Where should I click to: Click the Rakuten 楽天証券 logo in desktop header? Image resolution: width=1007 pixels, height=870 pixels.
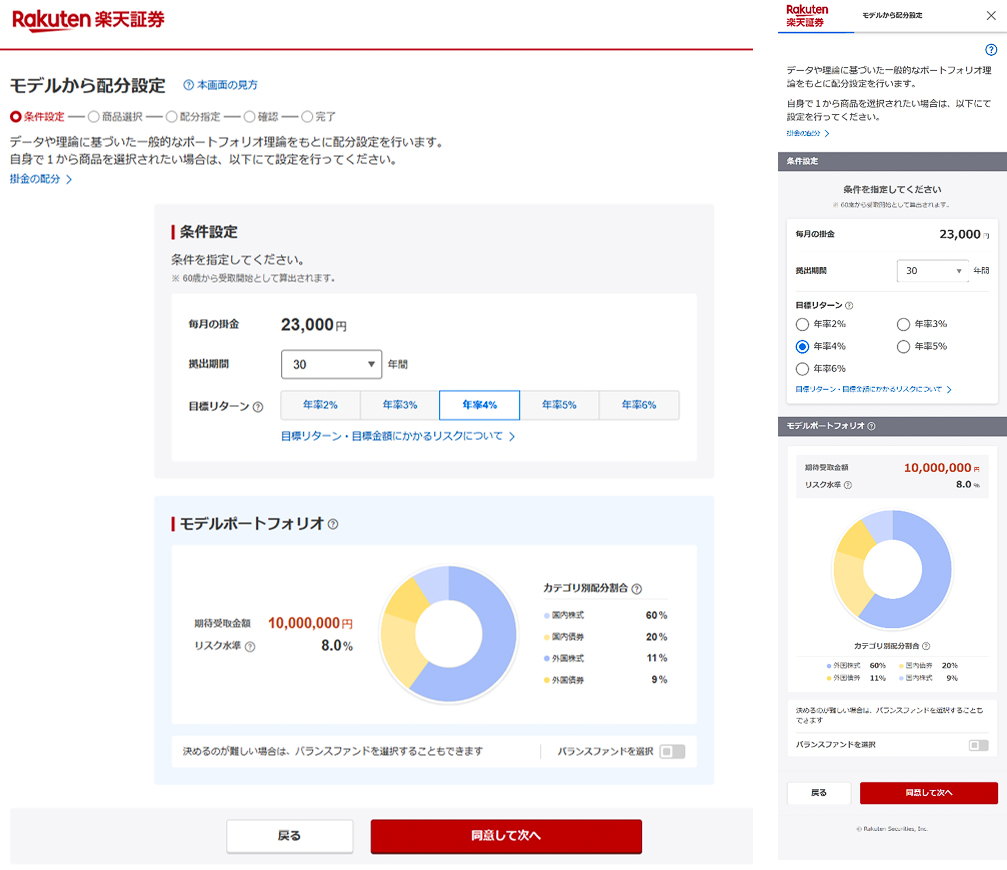88,20
